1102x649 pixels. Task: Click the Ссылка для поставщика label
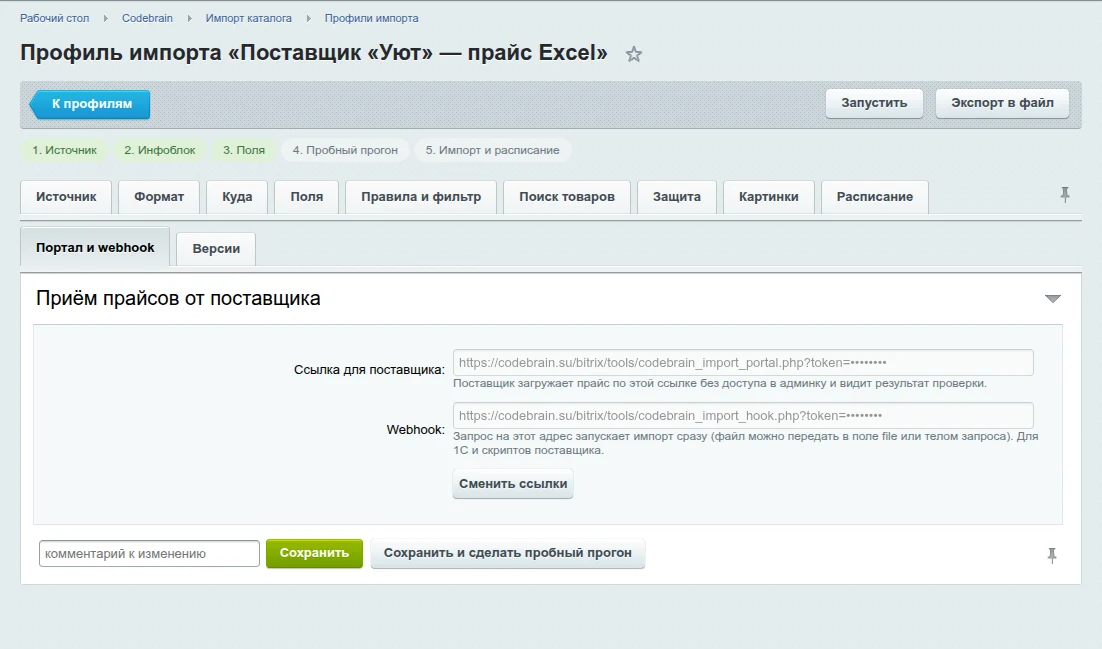[369, 370]
